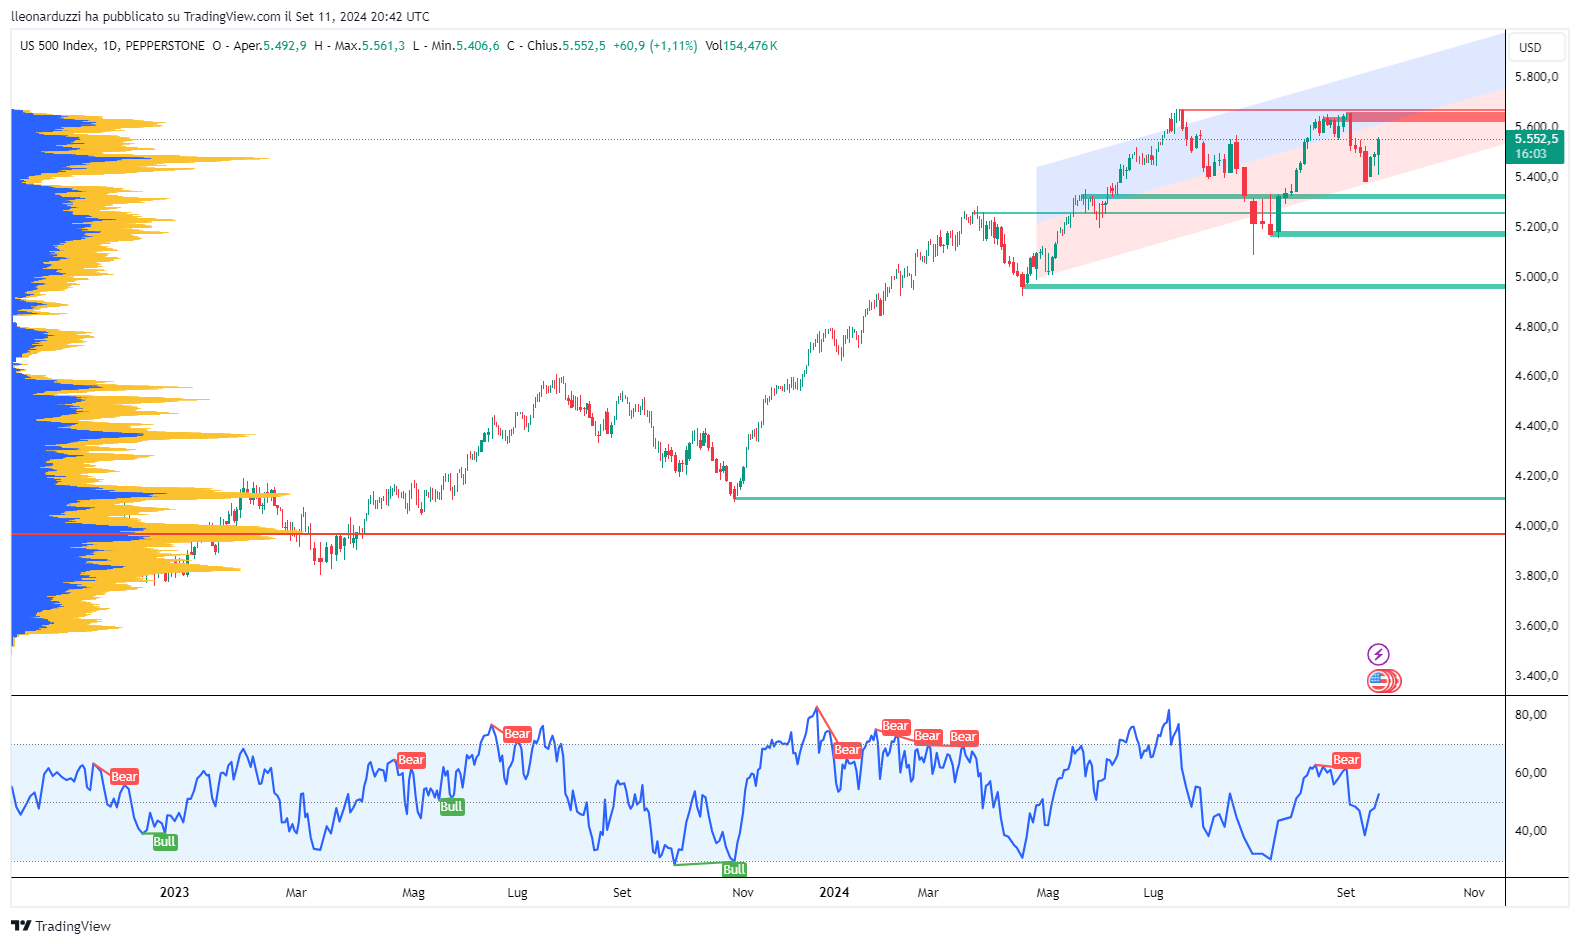Click the 3.400,0 price axis label
1580x944 pixels.
tap(1536, 676)
